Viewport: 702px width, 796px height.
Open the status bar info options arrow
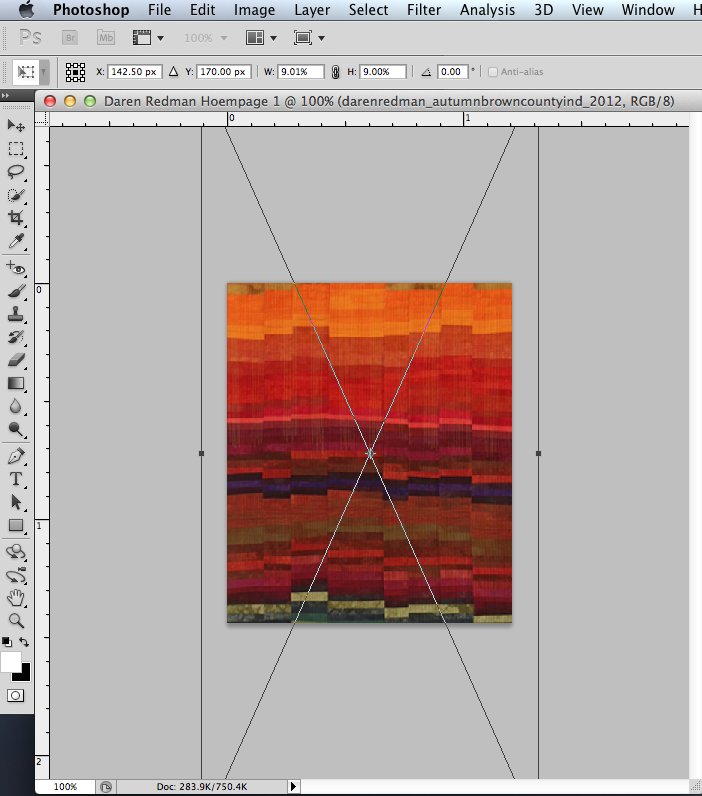(x=293, y=786)
